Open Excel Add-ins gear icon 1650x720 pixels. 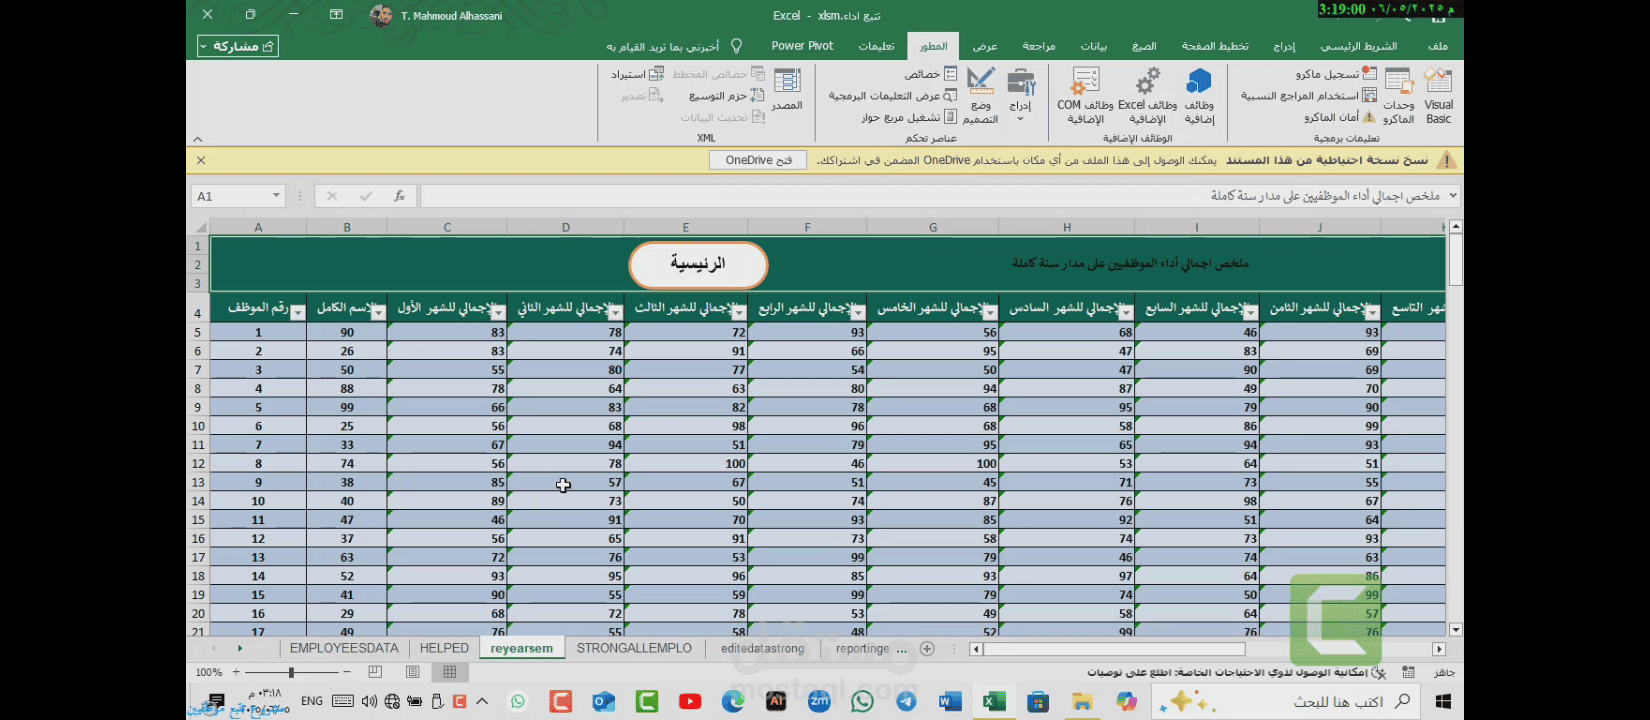pyautogui.click(x=1147, y=97)
